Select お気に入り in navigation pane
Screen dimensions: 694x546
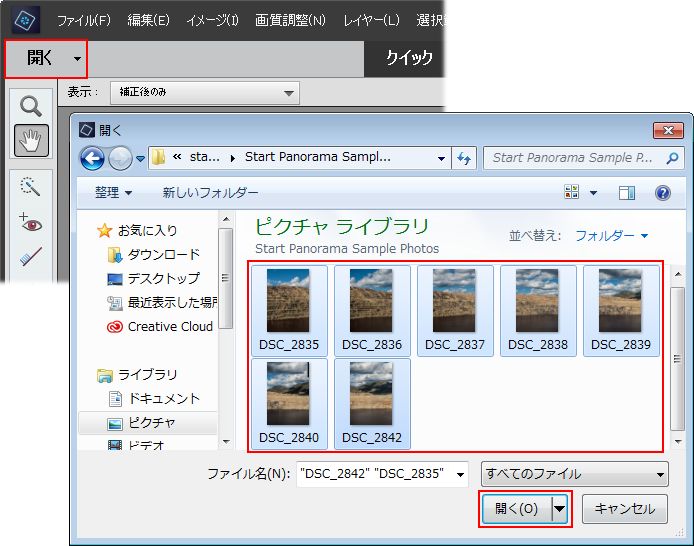click(x=137, y=230)
